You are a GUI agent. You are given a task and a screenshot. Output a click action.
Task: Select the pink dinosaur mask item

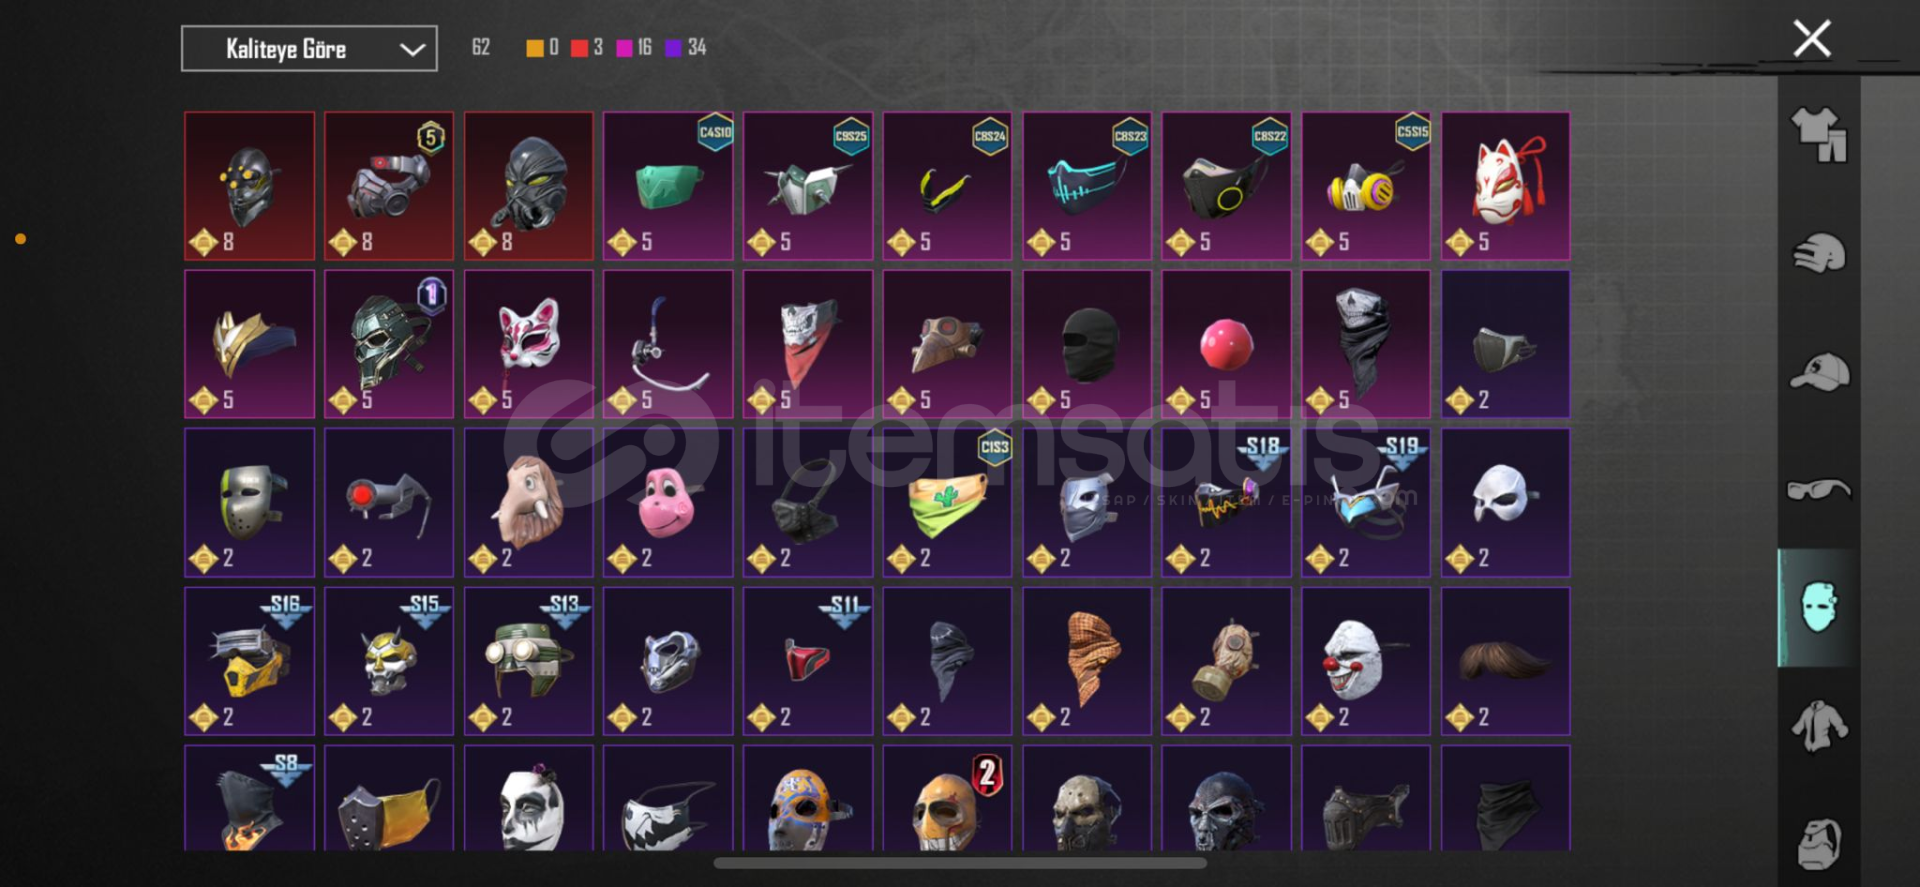[668, 503]
